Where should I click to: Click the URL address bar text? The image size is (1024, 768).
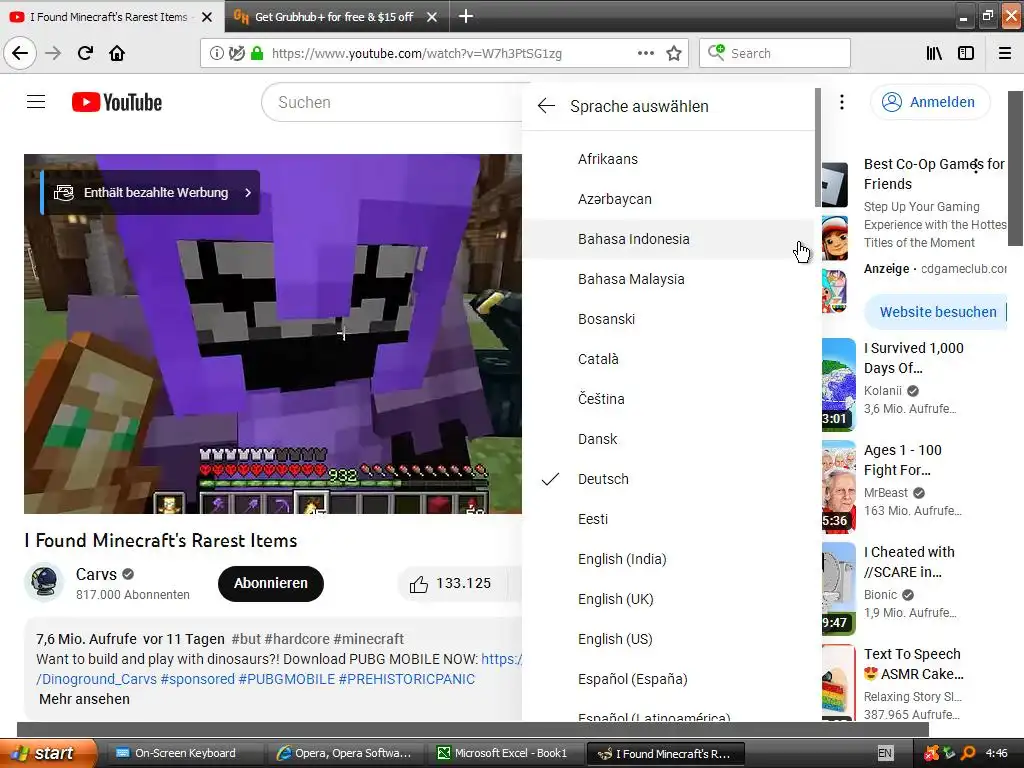[417, 54]
